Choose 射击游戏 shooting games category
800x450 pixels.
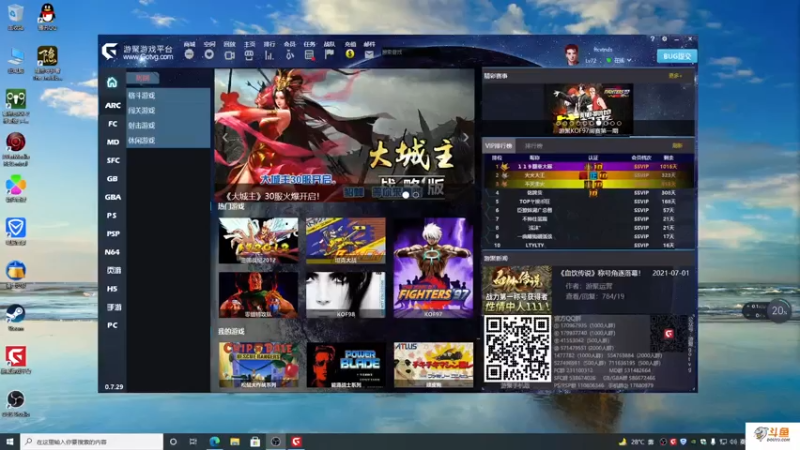point(168,126)
